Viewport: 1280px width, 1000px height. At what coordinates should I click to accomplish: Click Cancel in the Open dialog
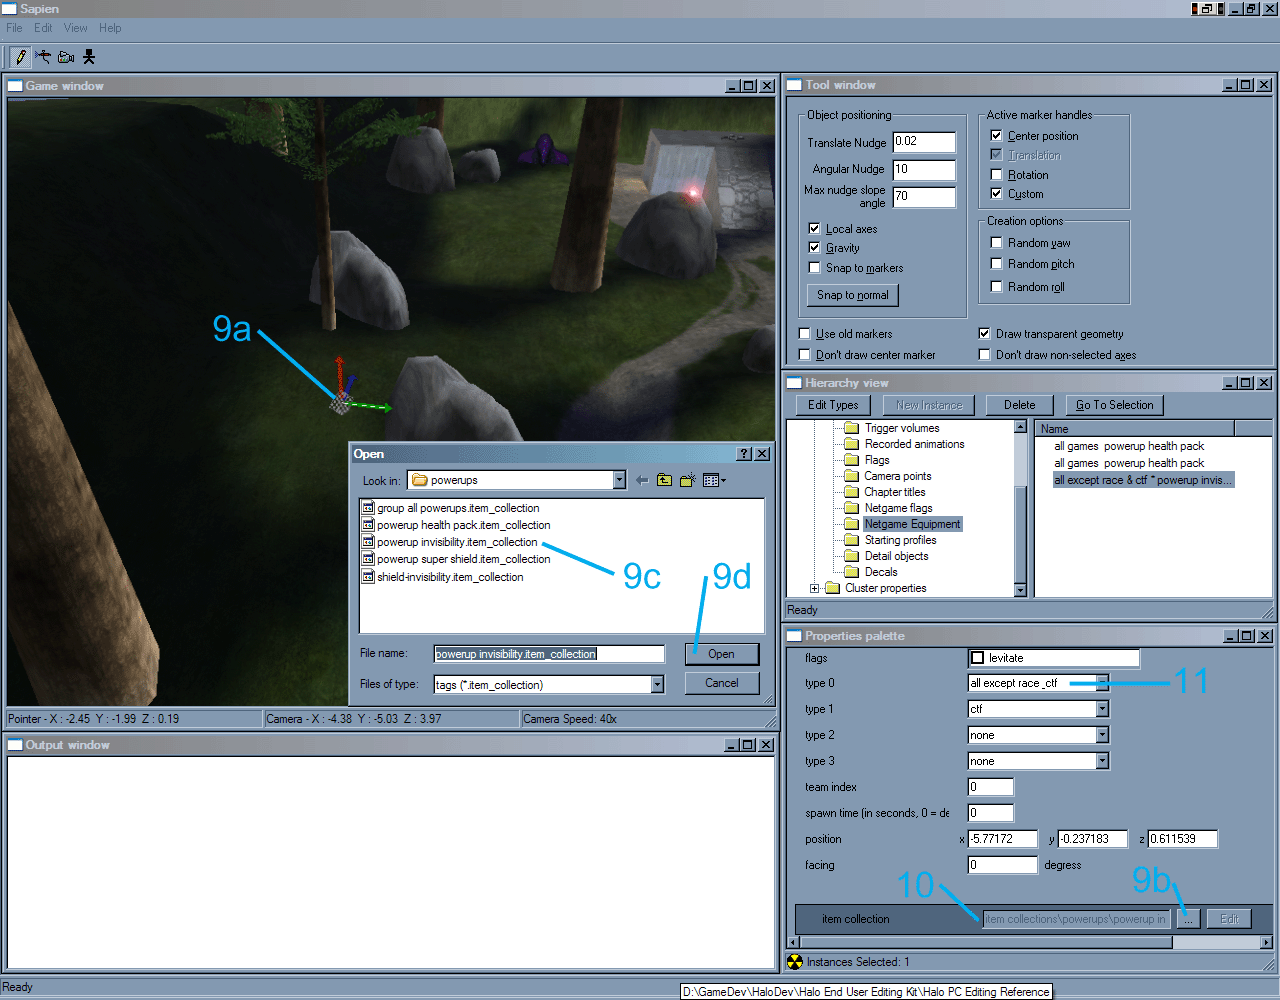[722, 683]
